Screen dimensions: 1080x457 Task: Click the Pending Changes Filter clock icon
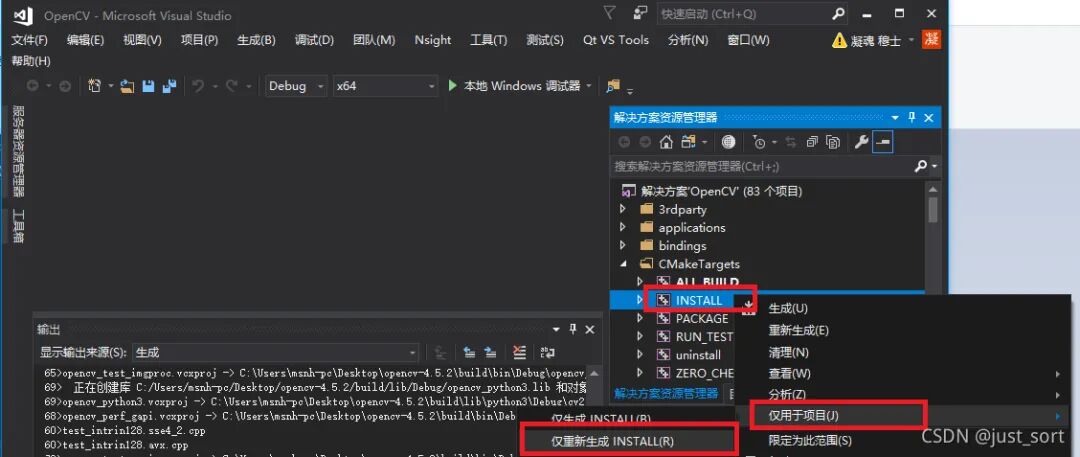(x=759, y=142)
